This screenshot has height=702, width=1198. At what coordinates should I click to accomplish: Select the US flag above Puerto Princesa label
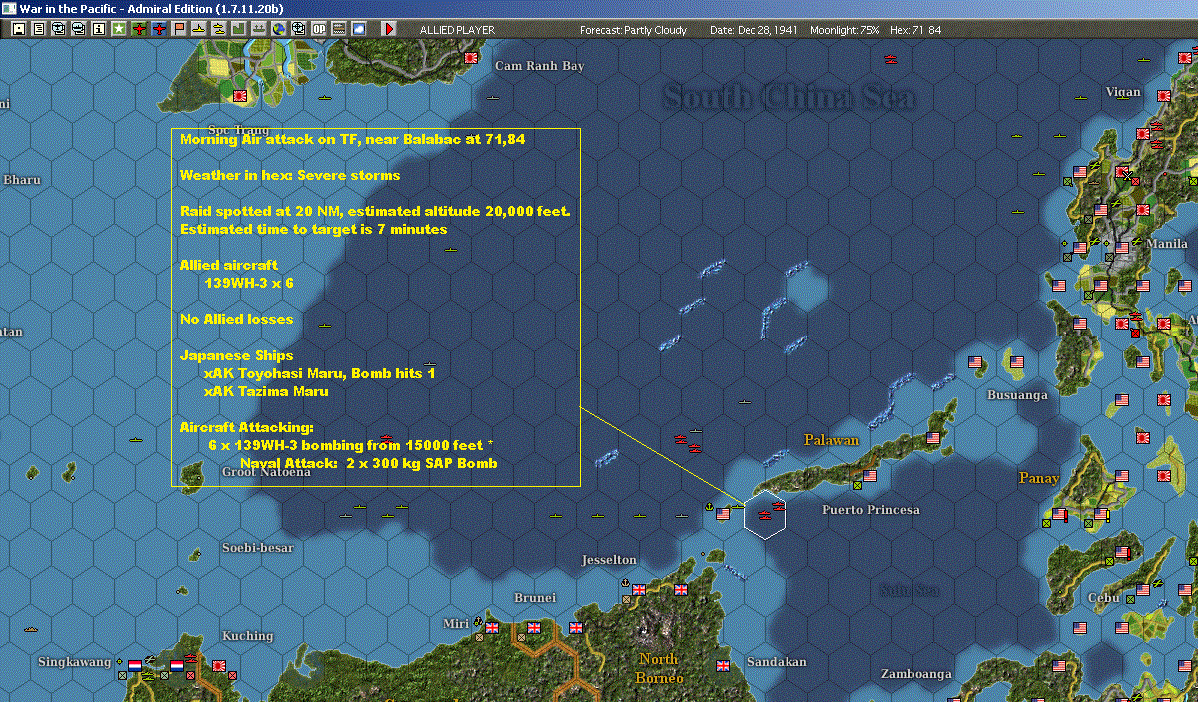coord(869,475)
